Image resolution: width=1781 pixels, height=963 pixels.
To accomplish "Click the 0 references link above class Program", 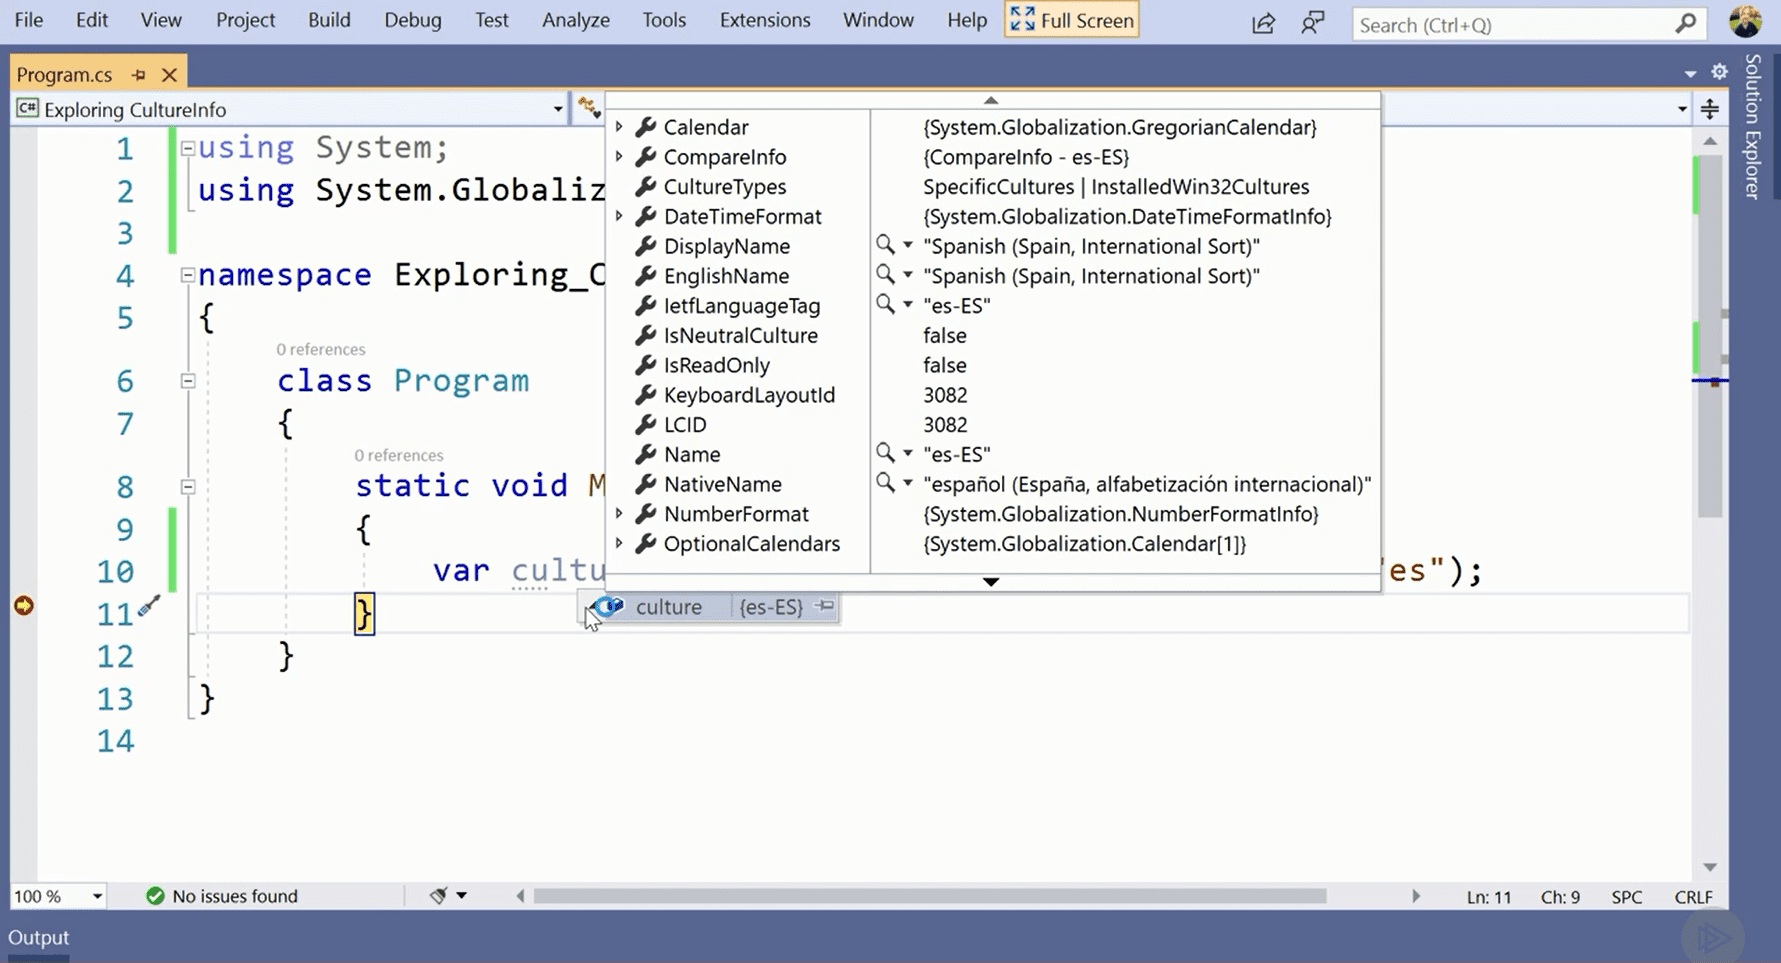I will click(321, 349).
